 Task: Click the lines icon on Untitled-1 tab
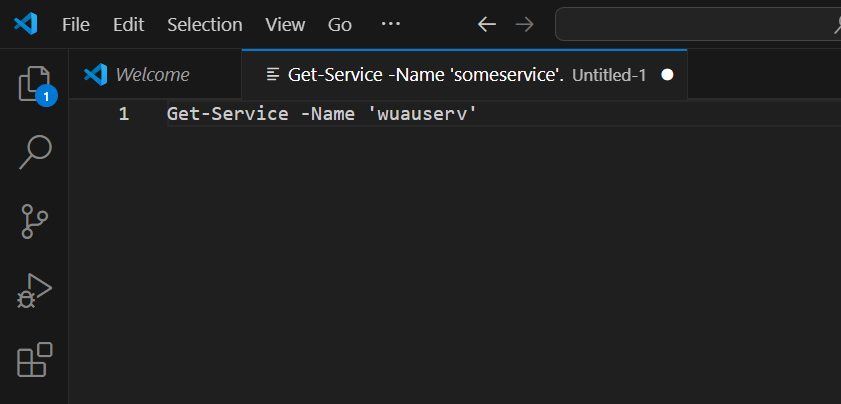click(273, 75)
